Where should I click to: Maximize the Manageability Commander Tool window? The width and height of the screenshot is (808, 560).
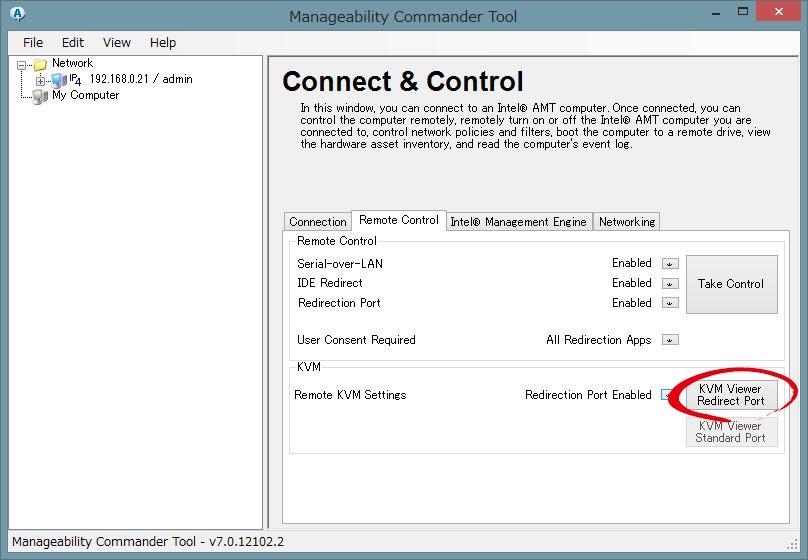tap(743, 11)
